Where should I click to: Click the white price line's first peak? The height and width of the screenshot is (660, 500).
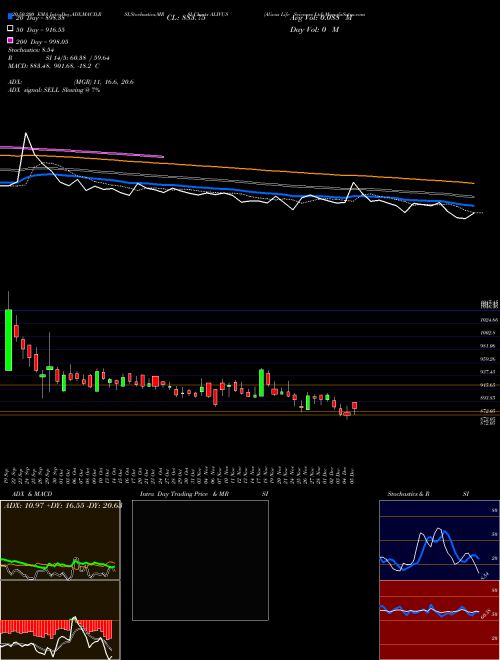(26, 133)
